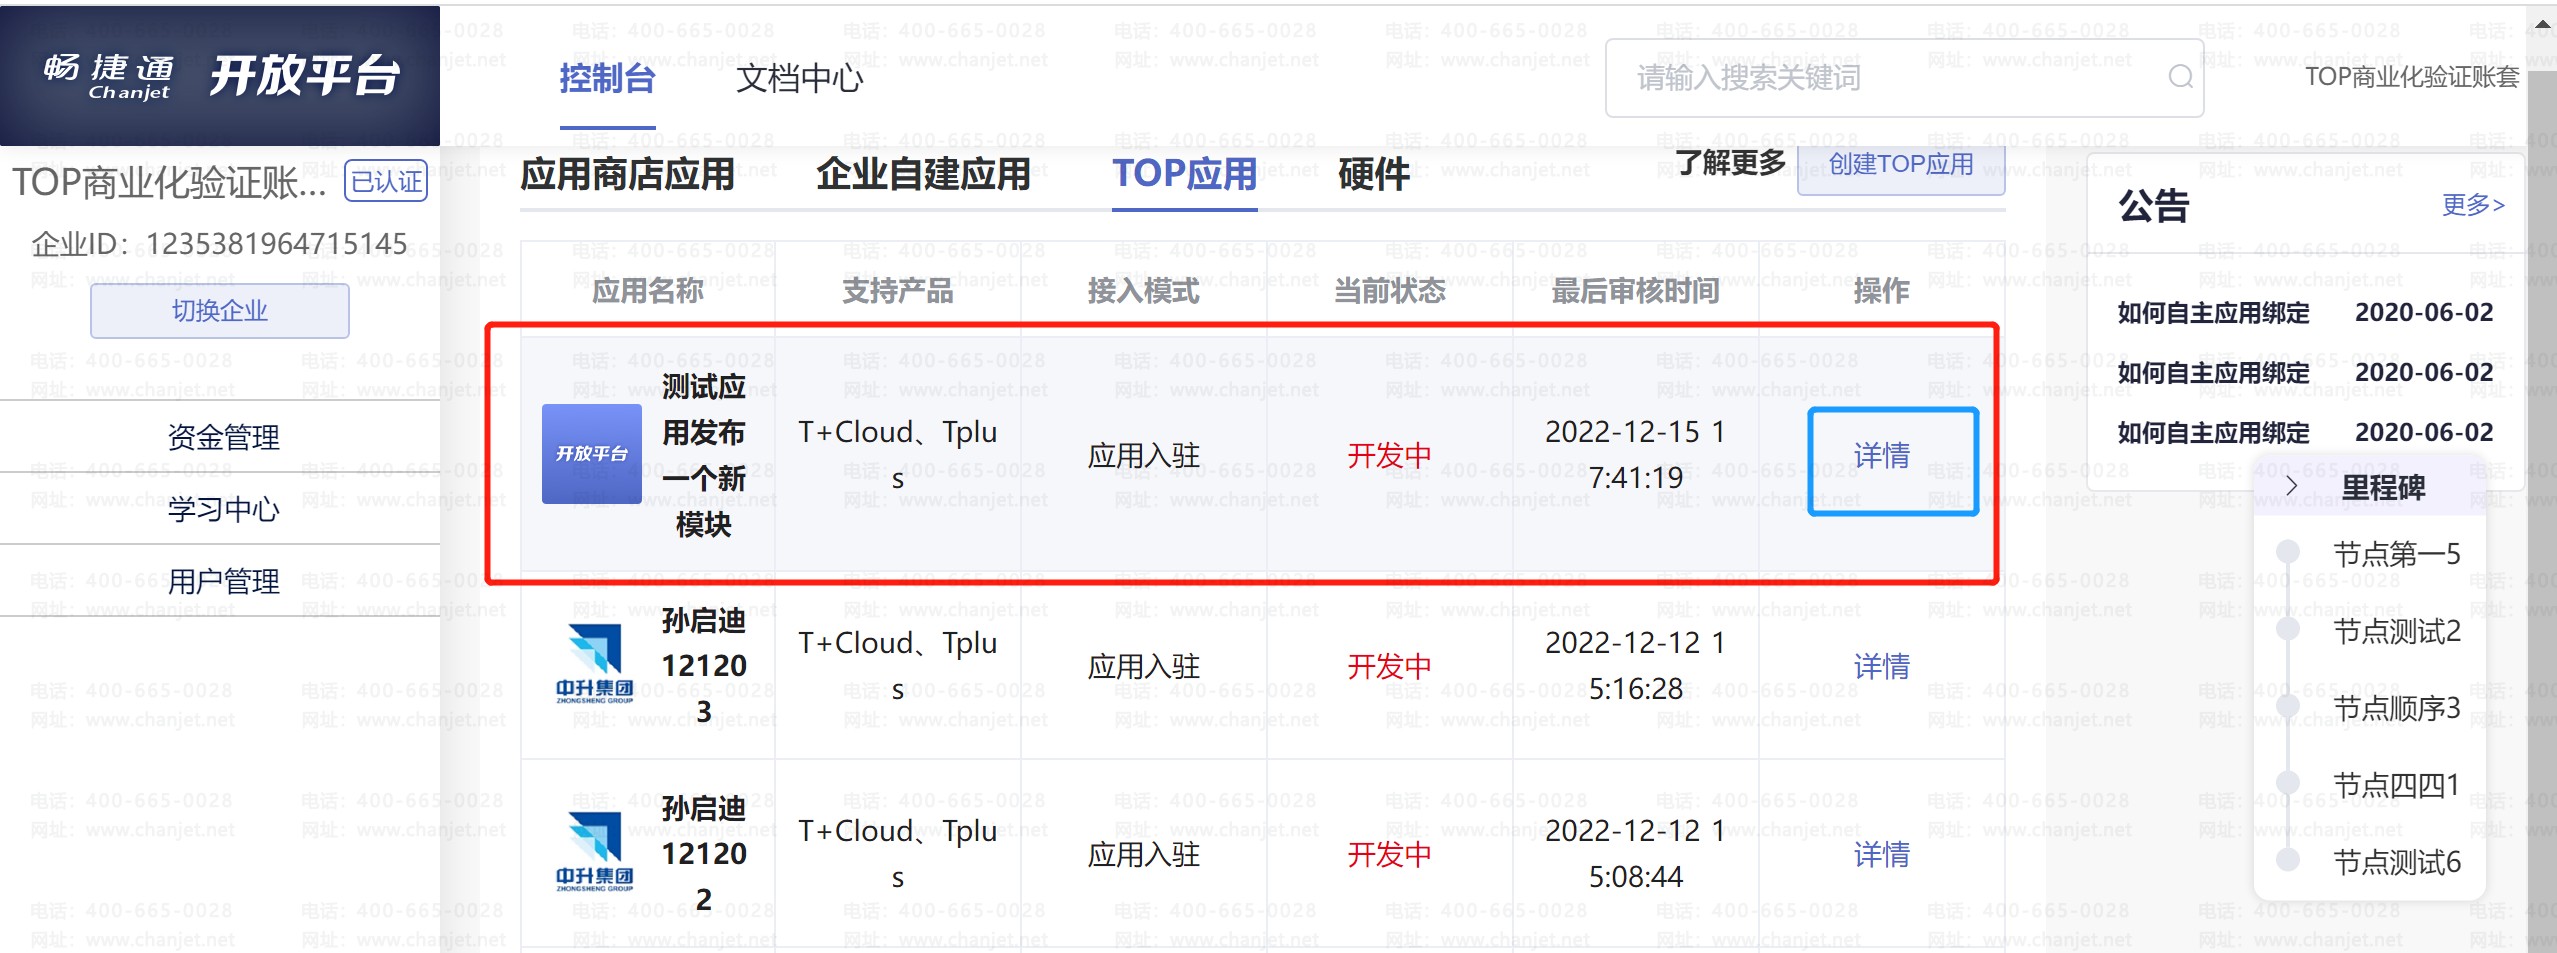Screen dimensions: 2557x953
Task: Click the 操作 column header
Action: 1881,291
